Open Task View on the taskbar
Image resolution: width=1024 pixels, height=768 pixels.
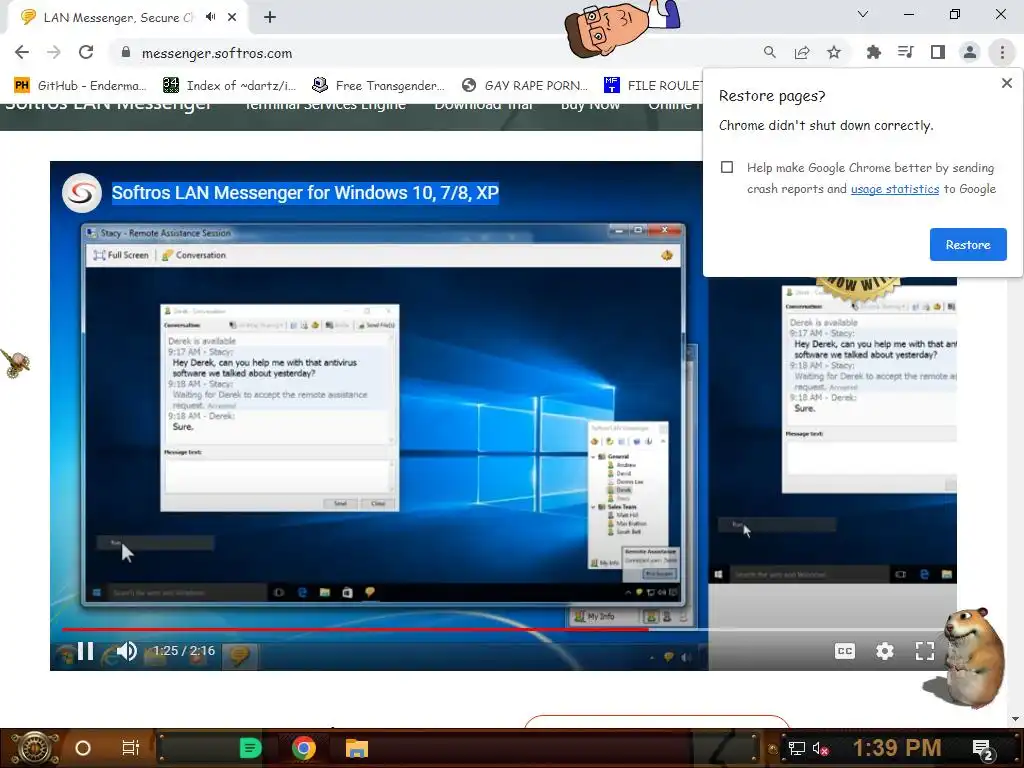coord(131,748)
